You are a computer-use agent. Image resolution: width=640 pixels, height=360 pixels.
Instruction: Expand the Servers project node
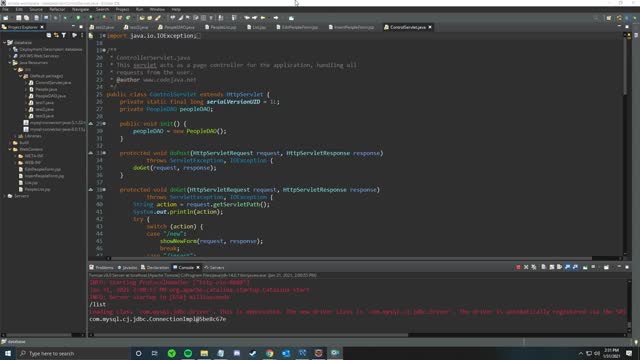[4, 196]
